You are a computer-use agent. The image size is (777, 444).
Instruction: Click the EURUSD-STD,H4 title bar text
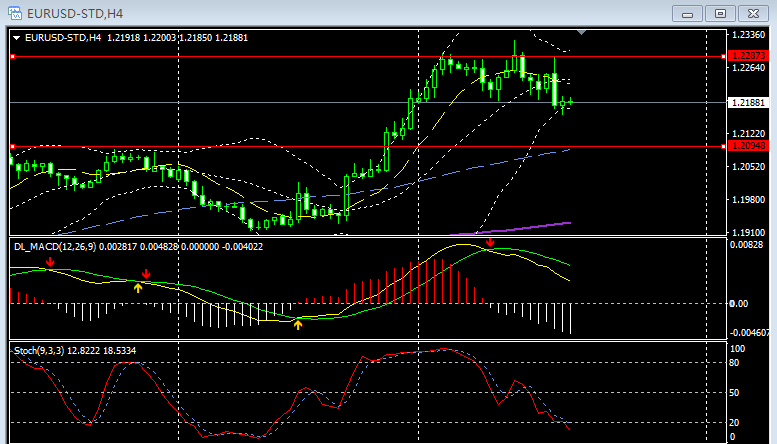pos(62,12)
